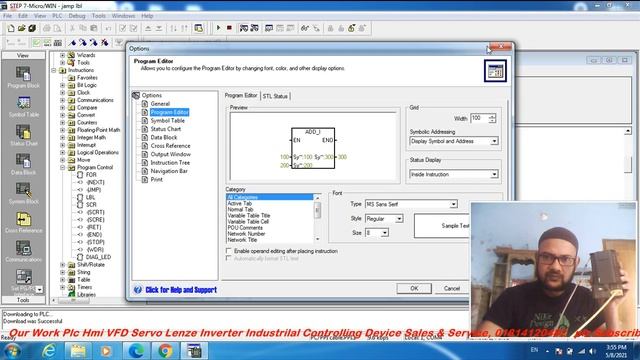
Task: Click OK in the Options dialog
Action: pos(414,289)
